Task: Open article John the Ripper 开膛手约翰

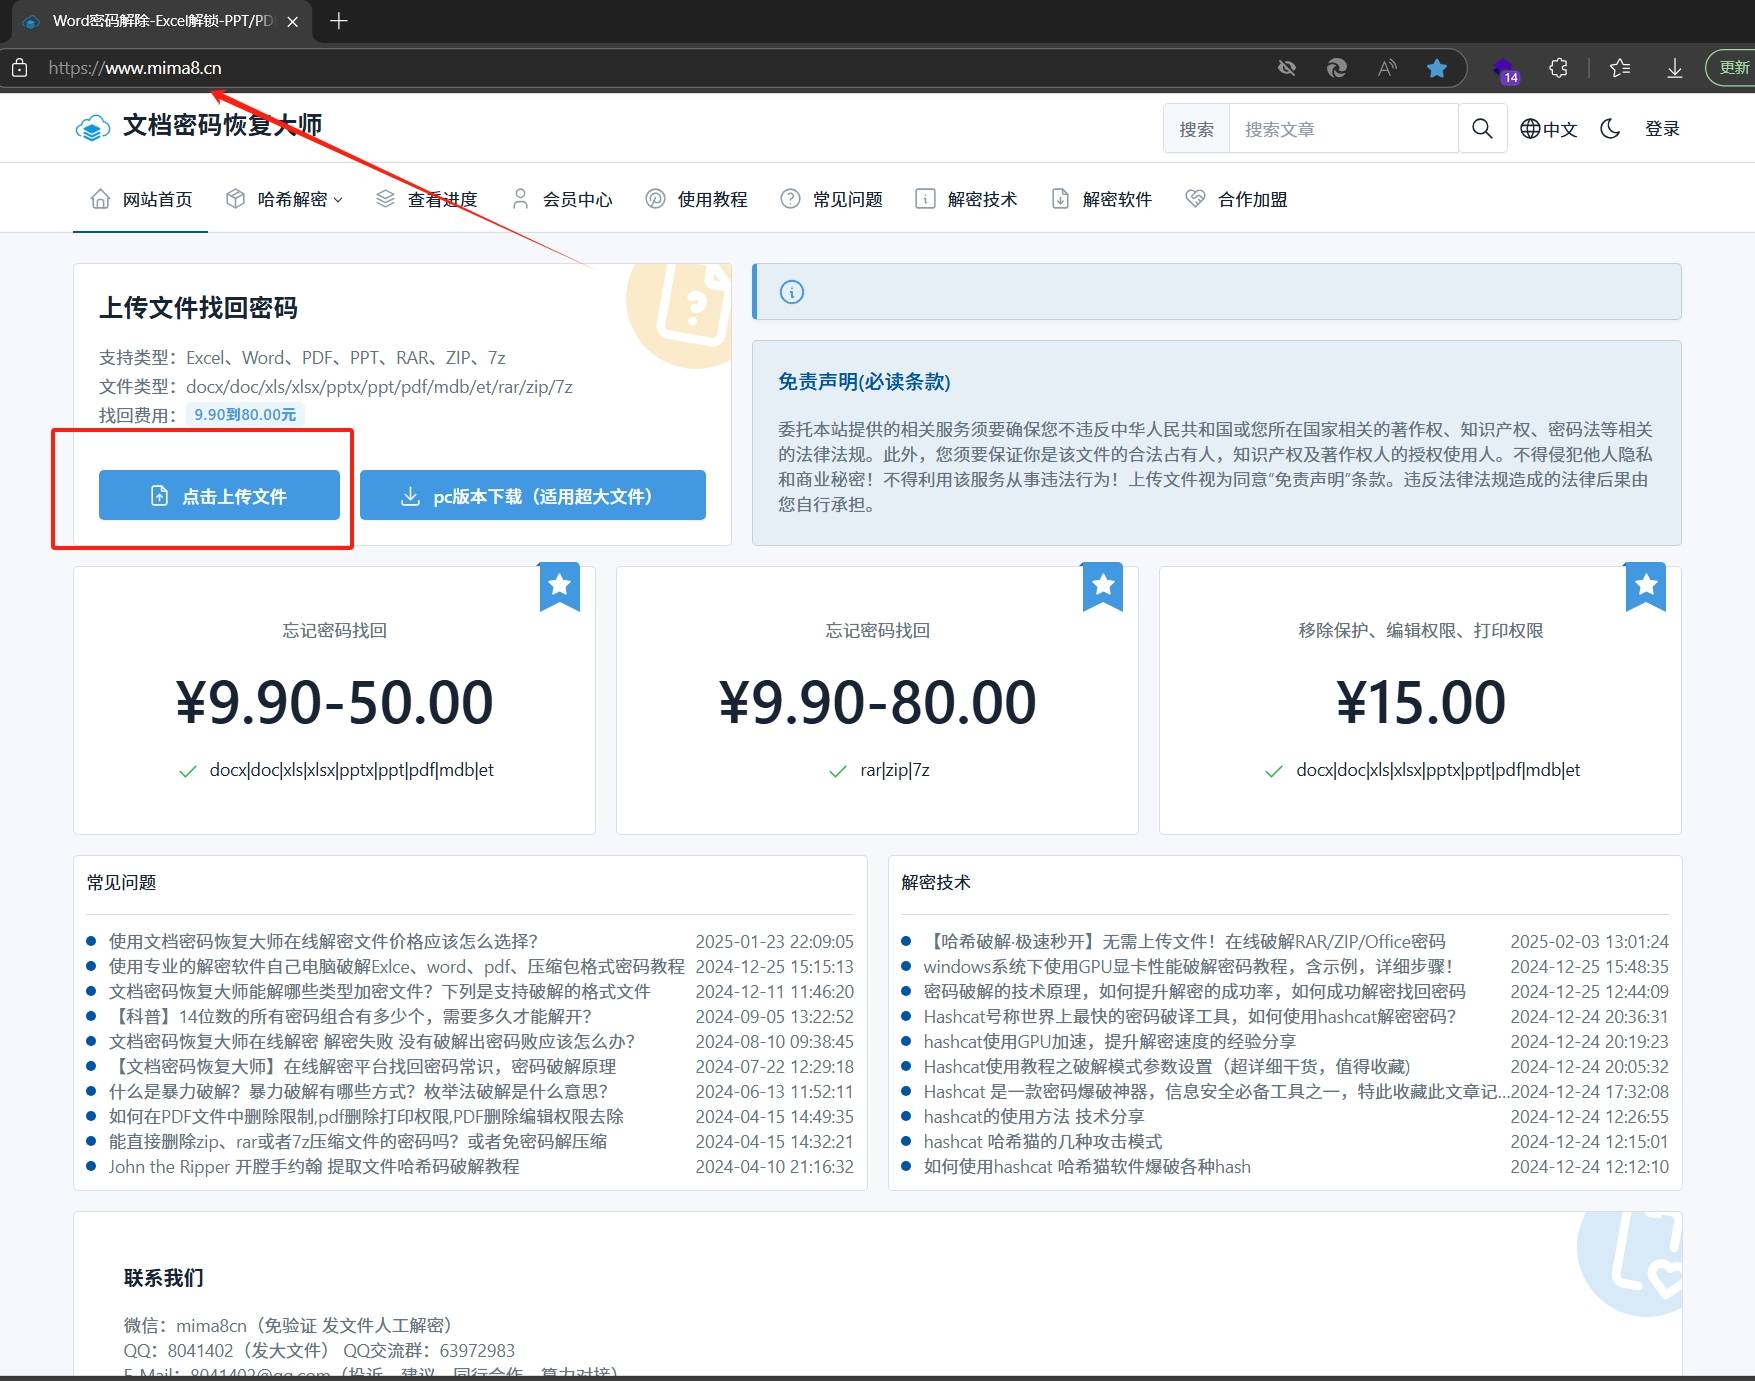Action: pyautogui.click(x=314, y=1166)
